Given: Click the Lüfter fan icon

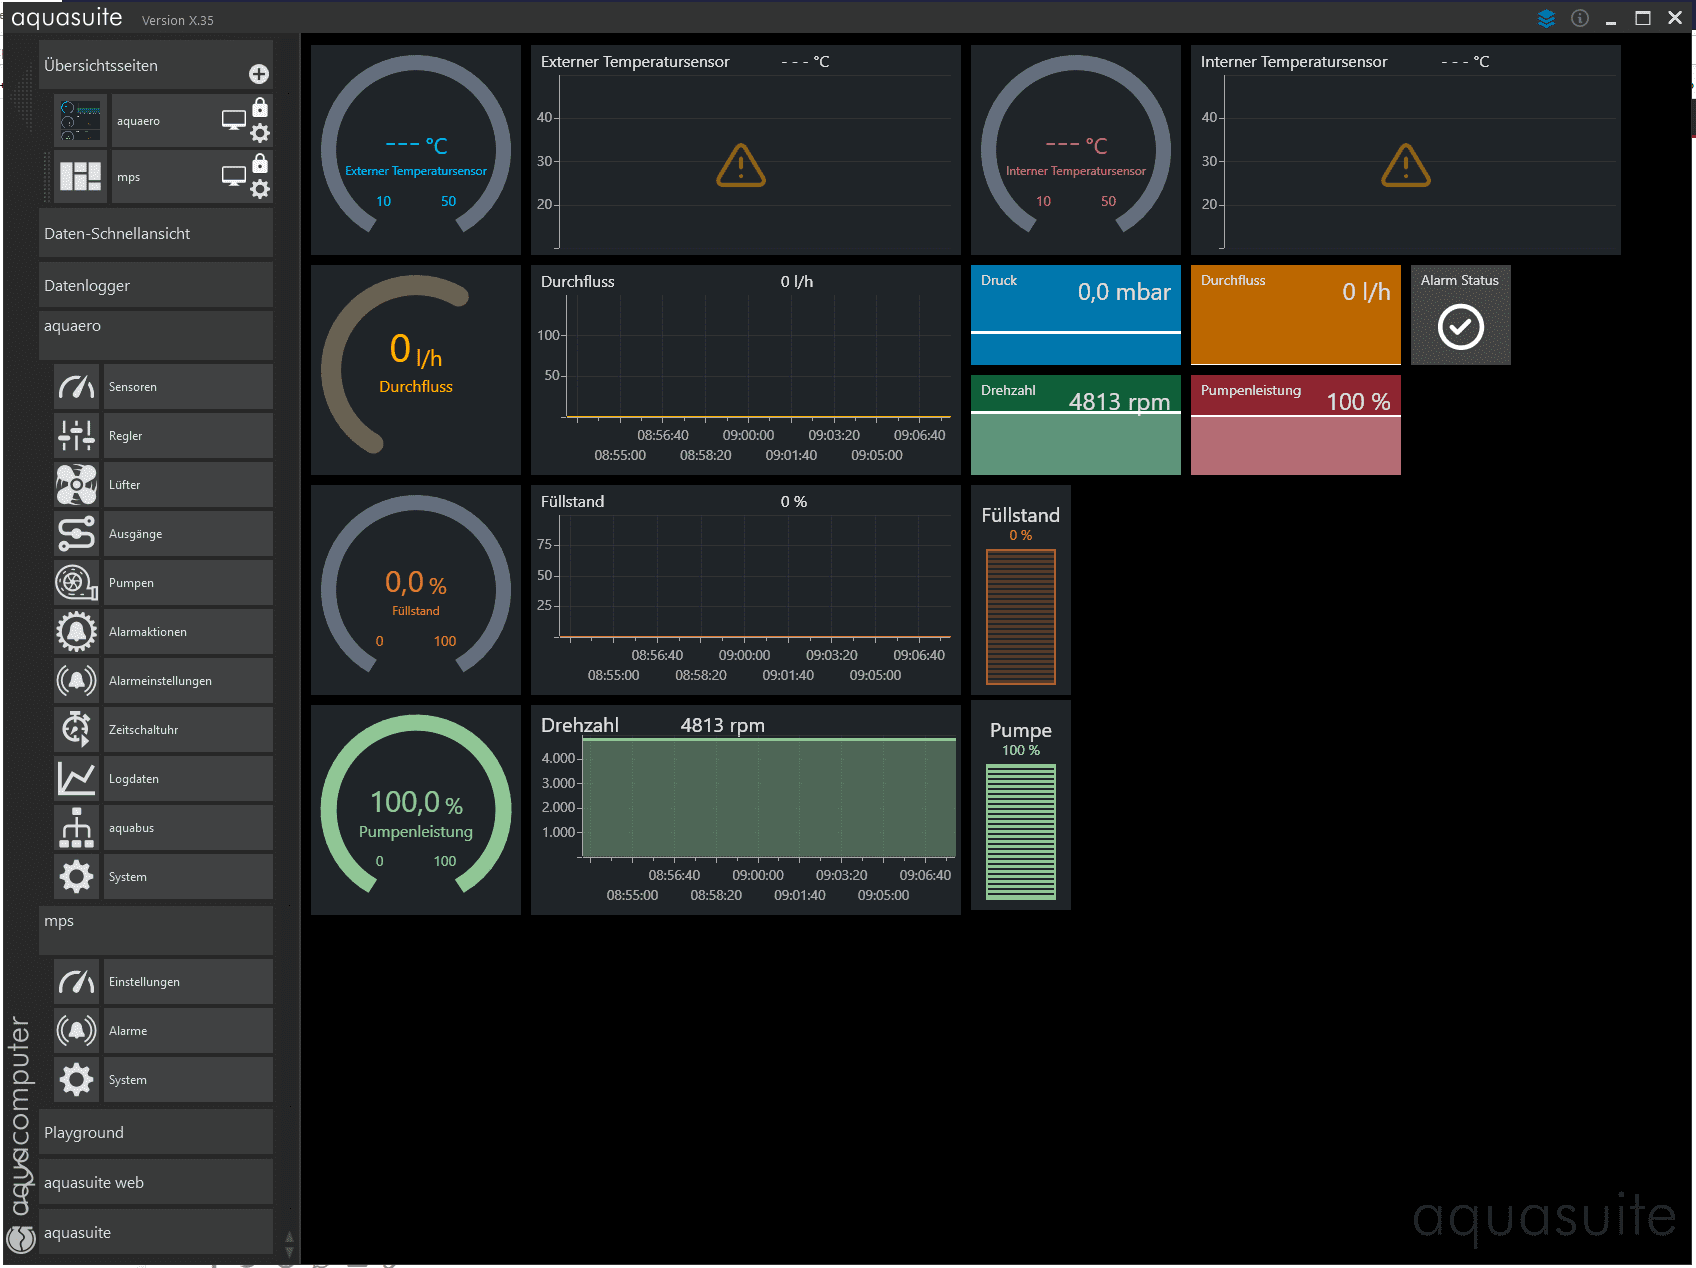Looking at the screenshot, I should pos(77,485).
